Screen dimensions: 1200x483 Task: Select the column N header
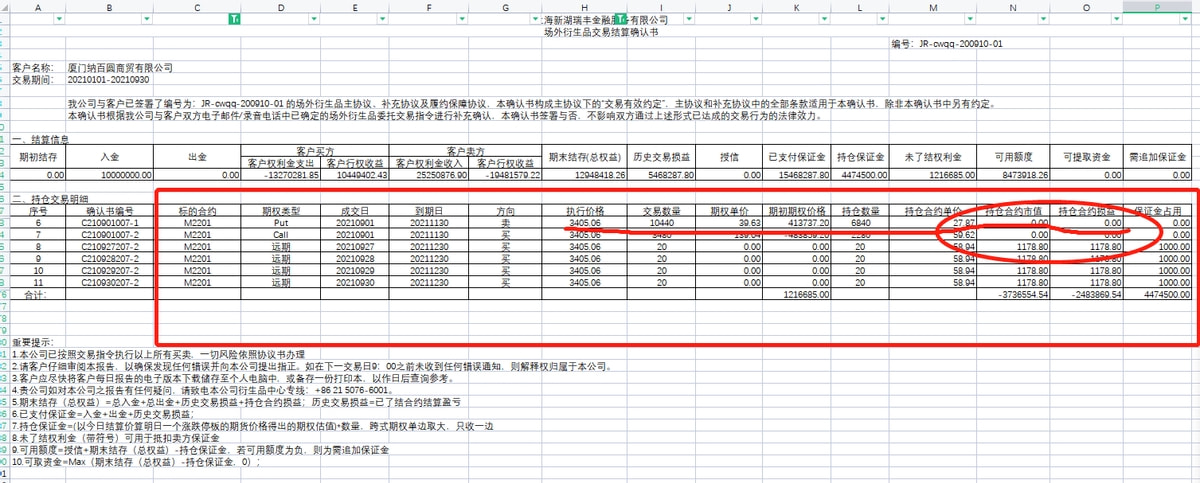(1013, 6)
